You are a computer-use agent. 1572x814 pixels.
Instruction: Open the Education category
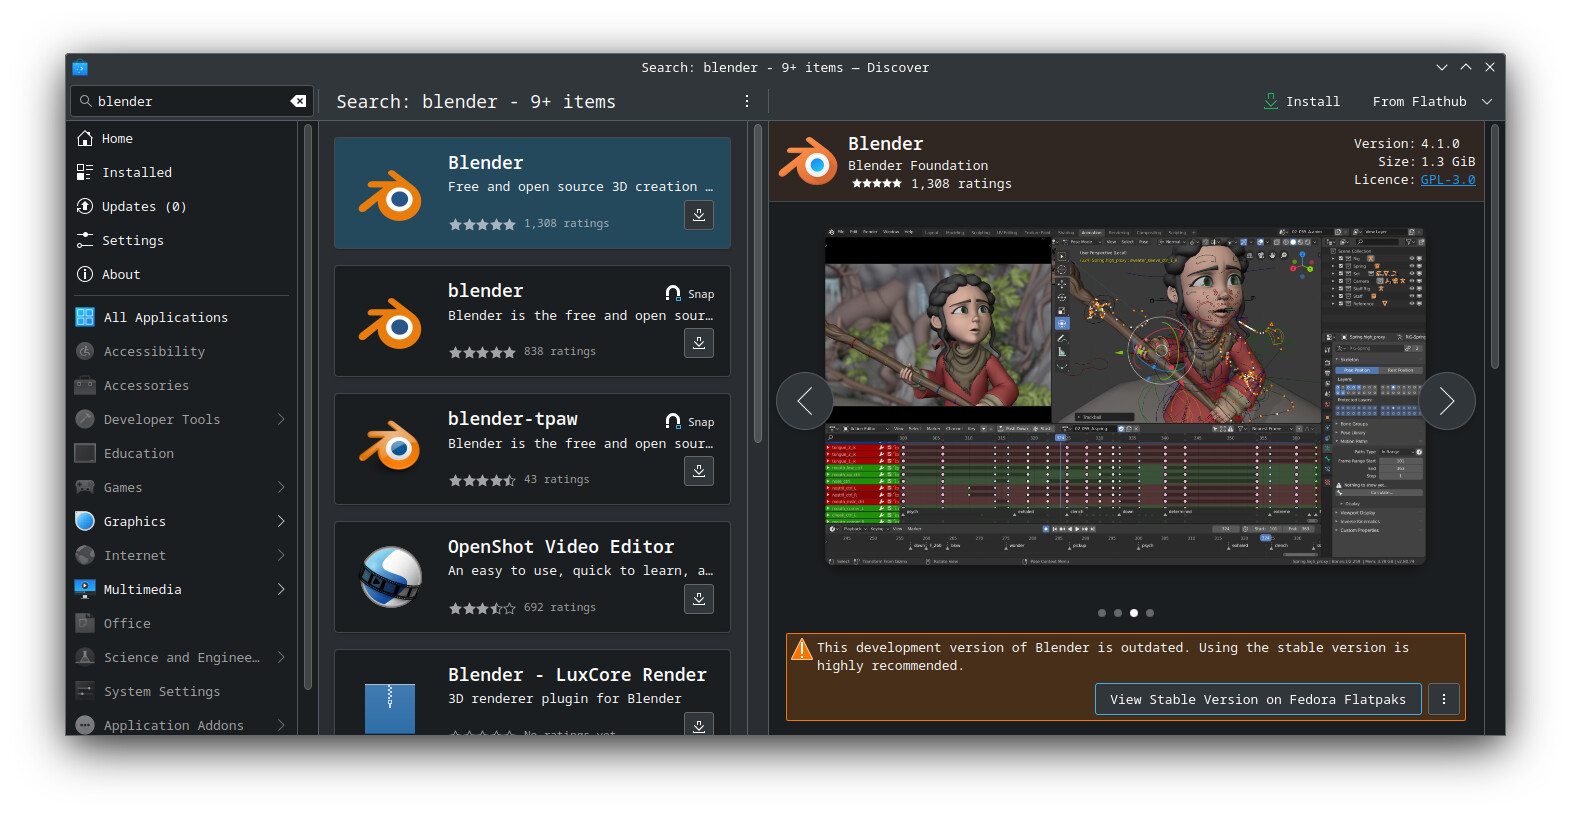pos(184,454)
